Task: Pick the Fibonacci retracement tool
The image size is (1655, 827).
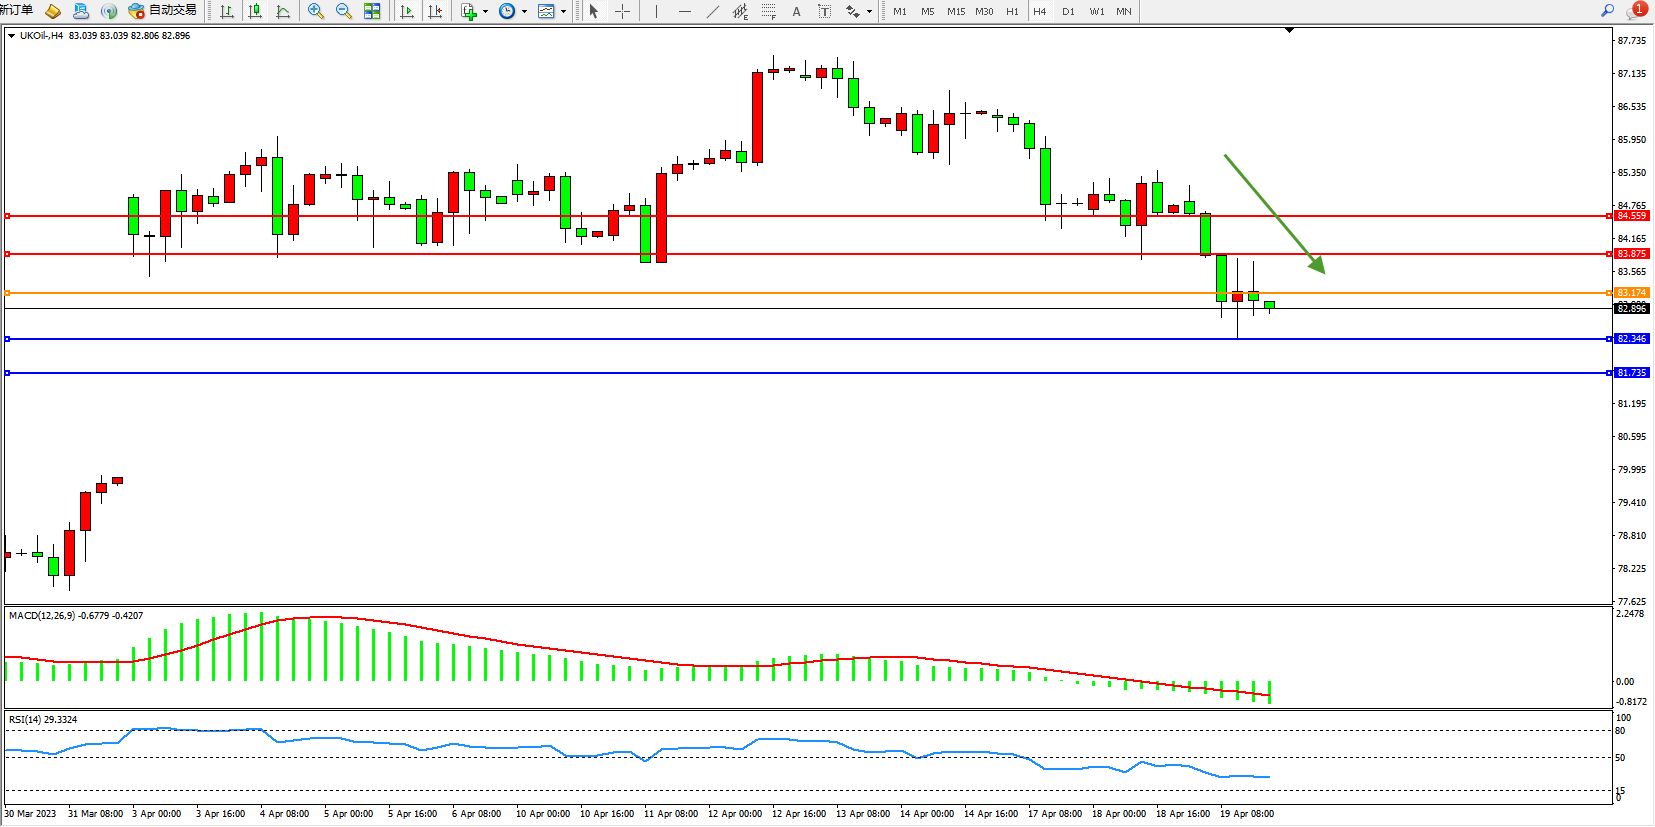Action: click(x=768, y=11)
